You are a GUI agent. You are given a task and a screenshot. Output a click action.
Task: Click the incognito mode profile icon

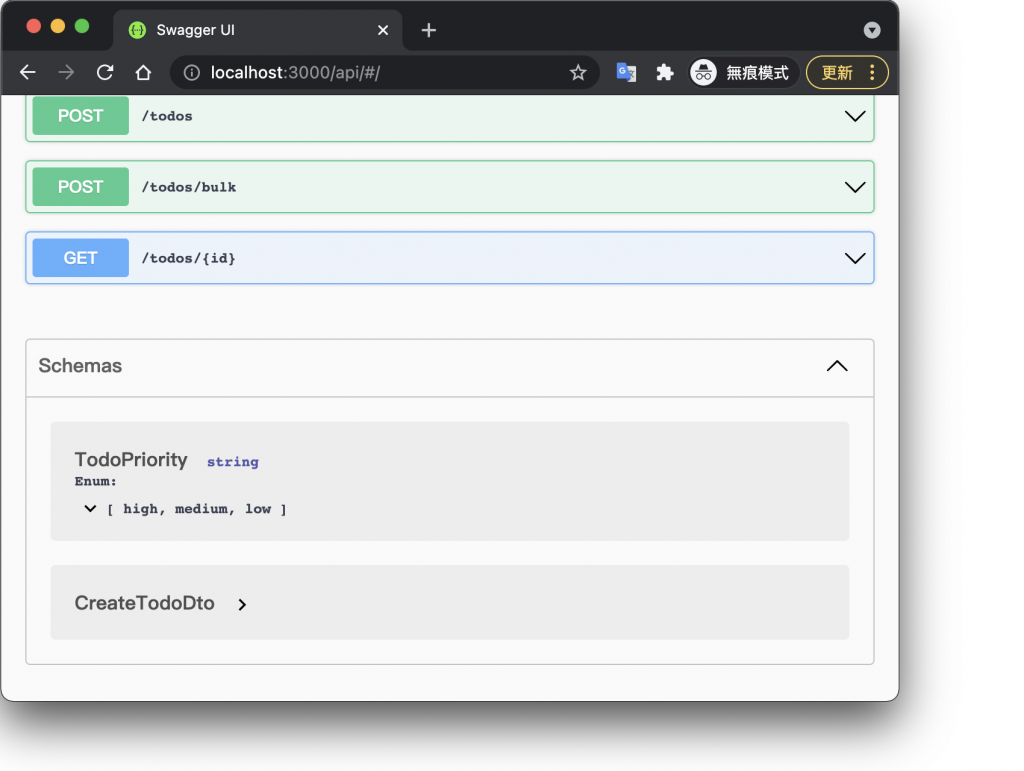[704, 72]
